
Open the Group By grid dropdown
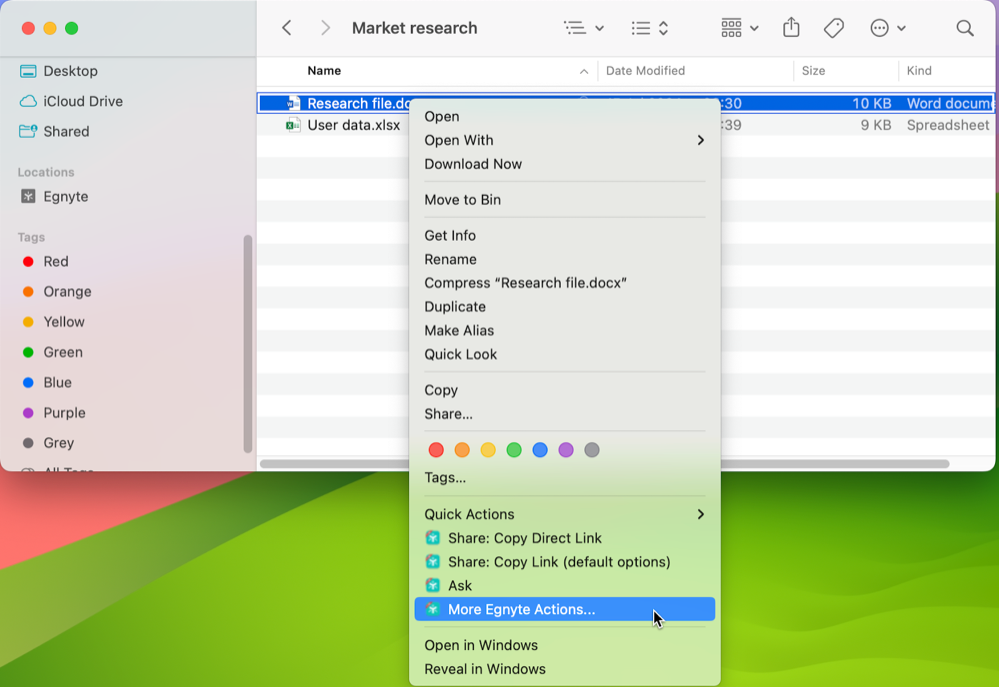coord(739,28)
